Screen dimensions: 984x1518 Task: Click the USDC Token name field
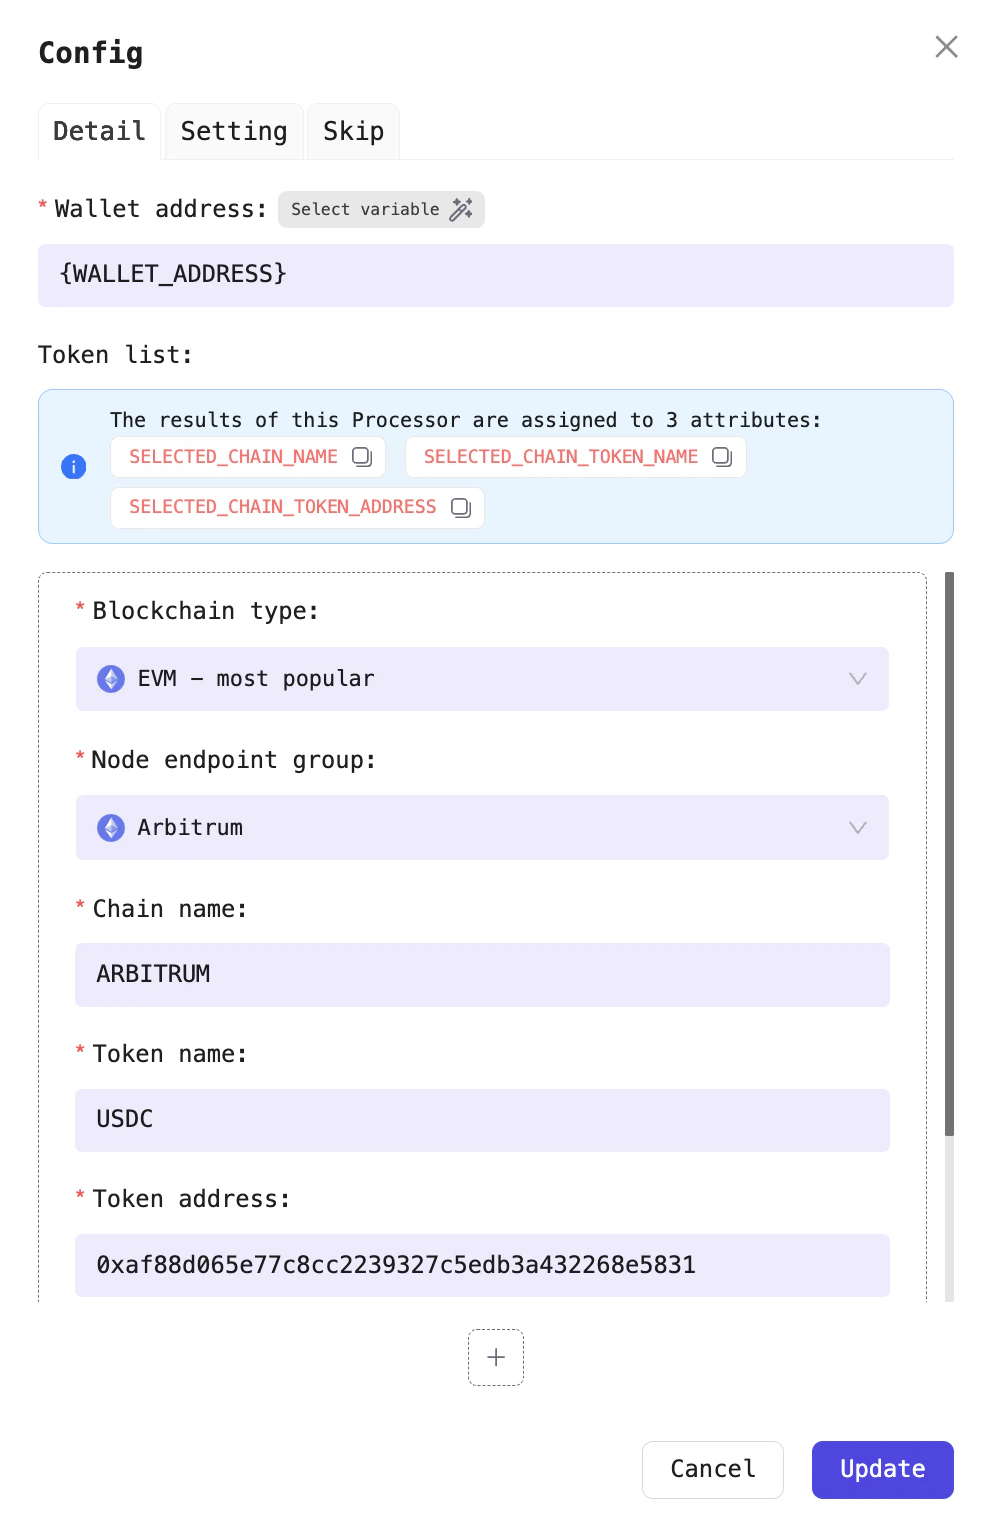click(x=482, y=1120)
